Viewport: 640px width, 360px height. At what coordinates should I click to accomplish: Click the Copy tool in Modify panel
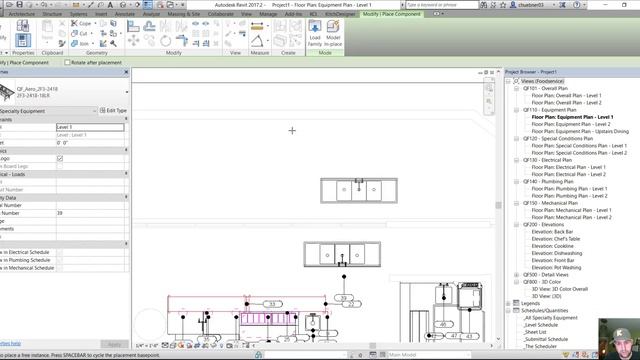click(149, 40)
